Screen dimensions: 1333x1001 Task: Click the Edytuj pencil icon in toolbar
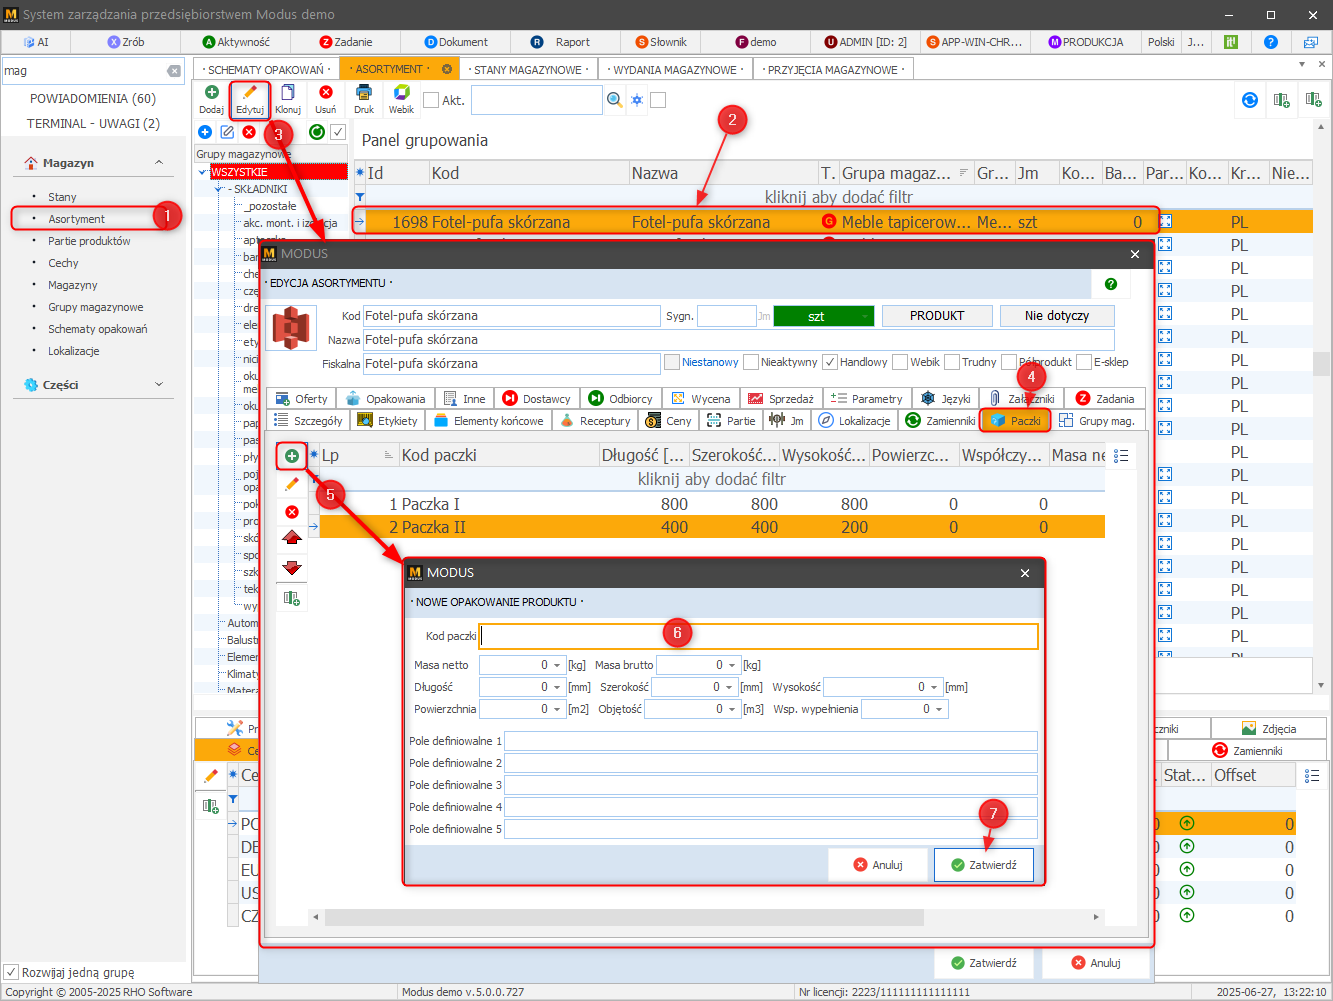click(x=250, y=94)
